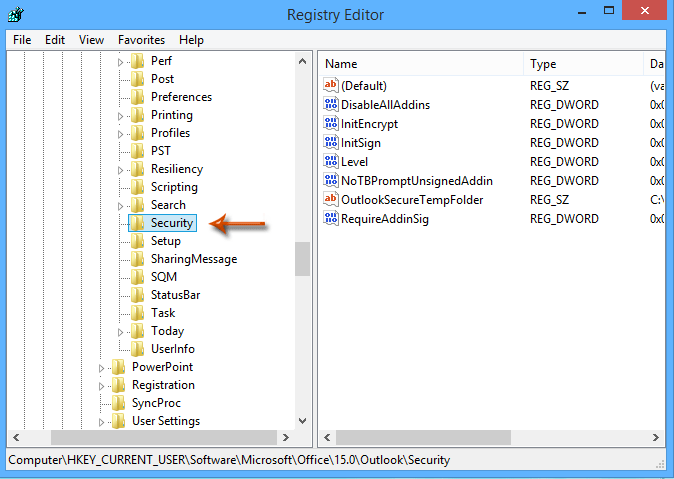Click the PowerPoint folder icon
This screenshot has height=479, width=674.
(x=119, y=367)
